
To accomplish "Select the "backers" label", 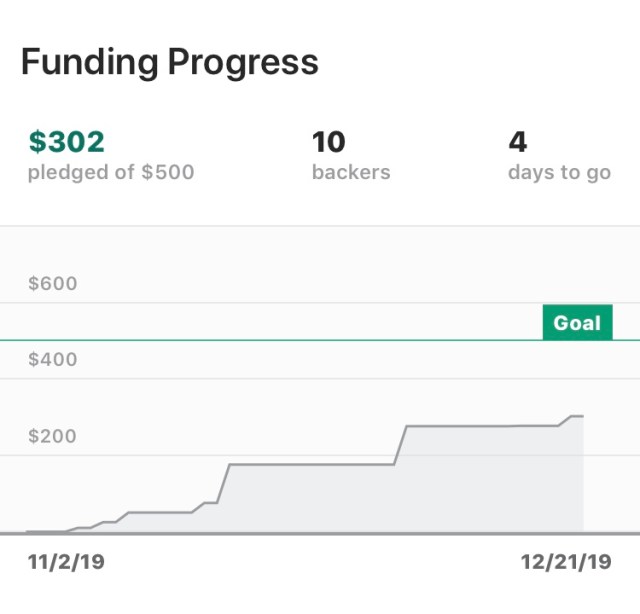I will click(351, 172).
